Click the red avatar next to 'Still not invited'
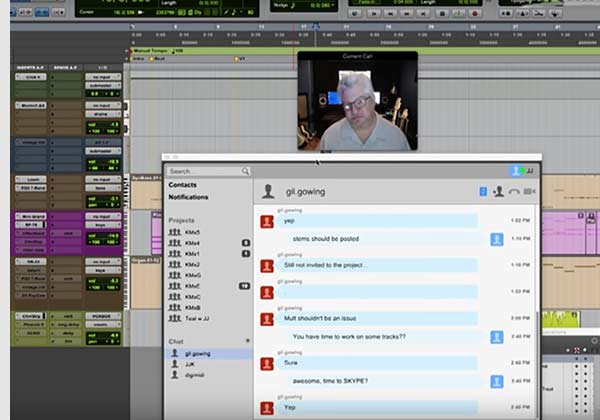The image size is (600, 420). click(267, 267)
